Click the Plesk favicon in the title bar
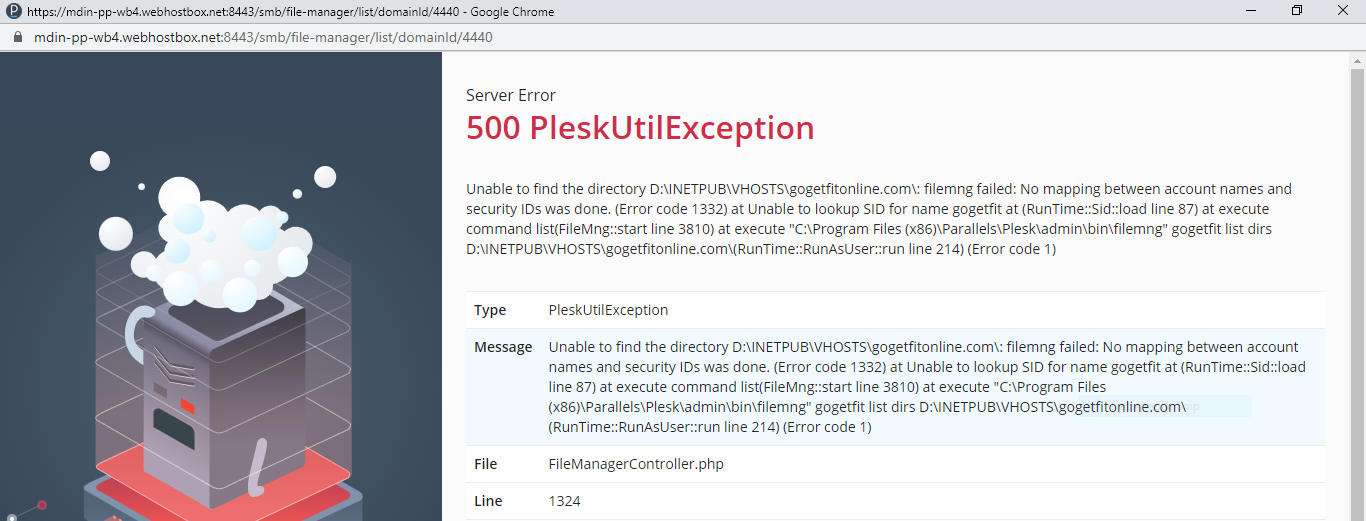Image resolution: width=1366 pixels, height=521 pixels. [x=12, y=12]
